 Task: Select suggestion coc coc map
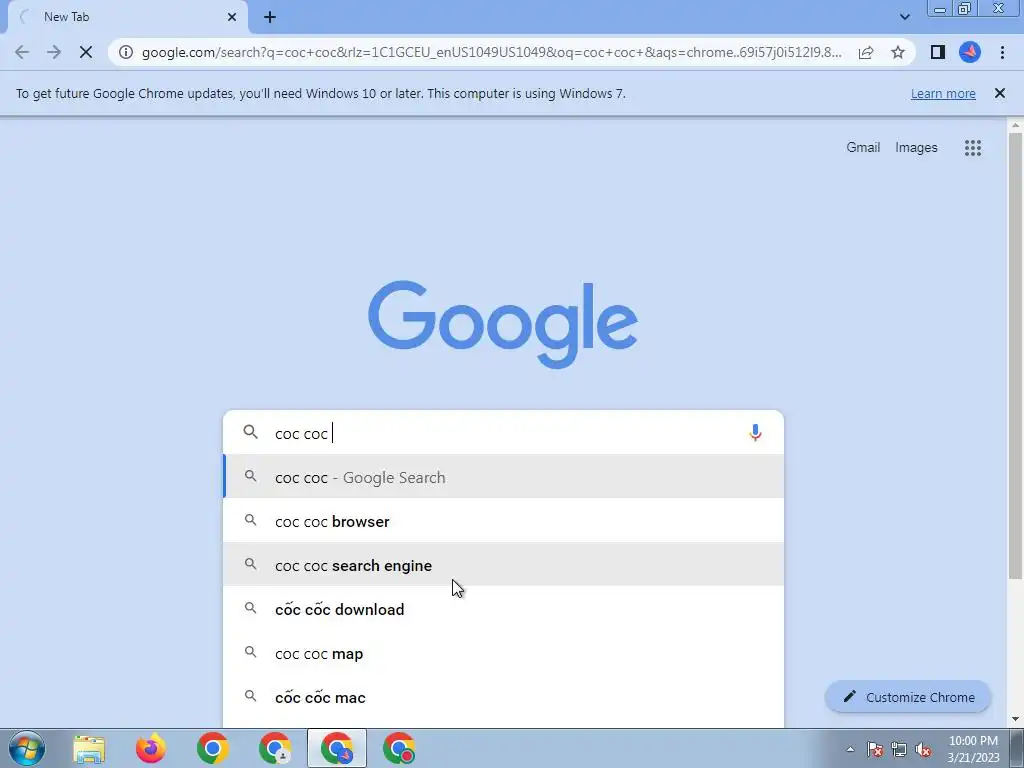coord(503,653)
